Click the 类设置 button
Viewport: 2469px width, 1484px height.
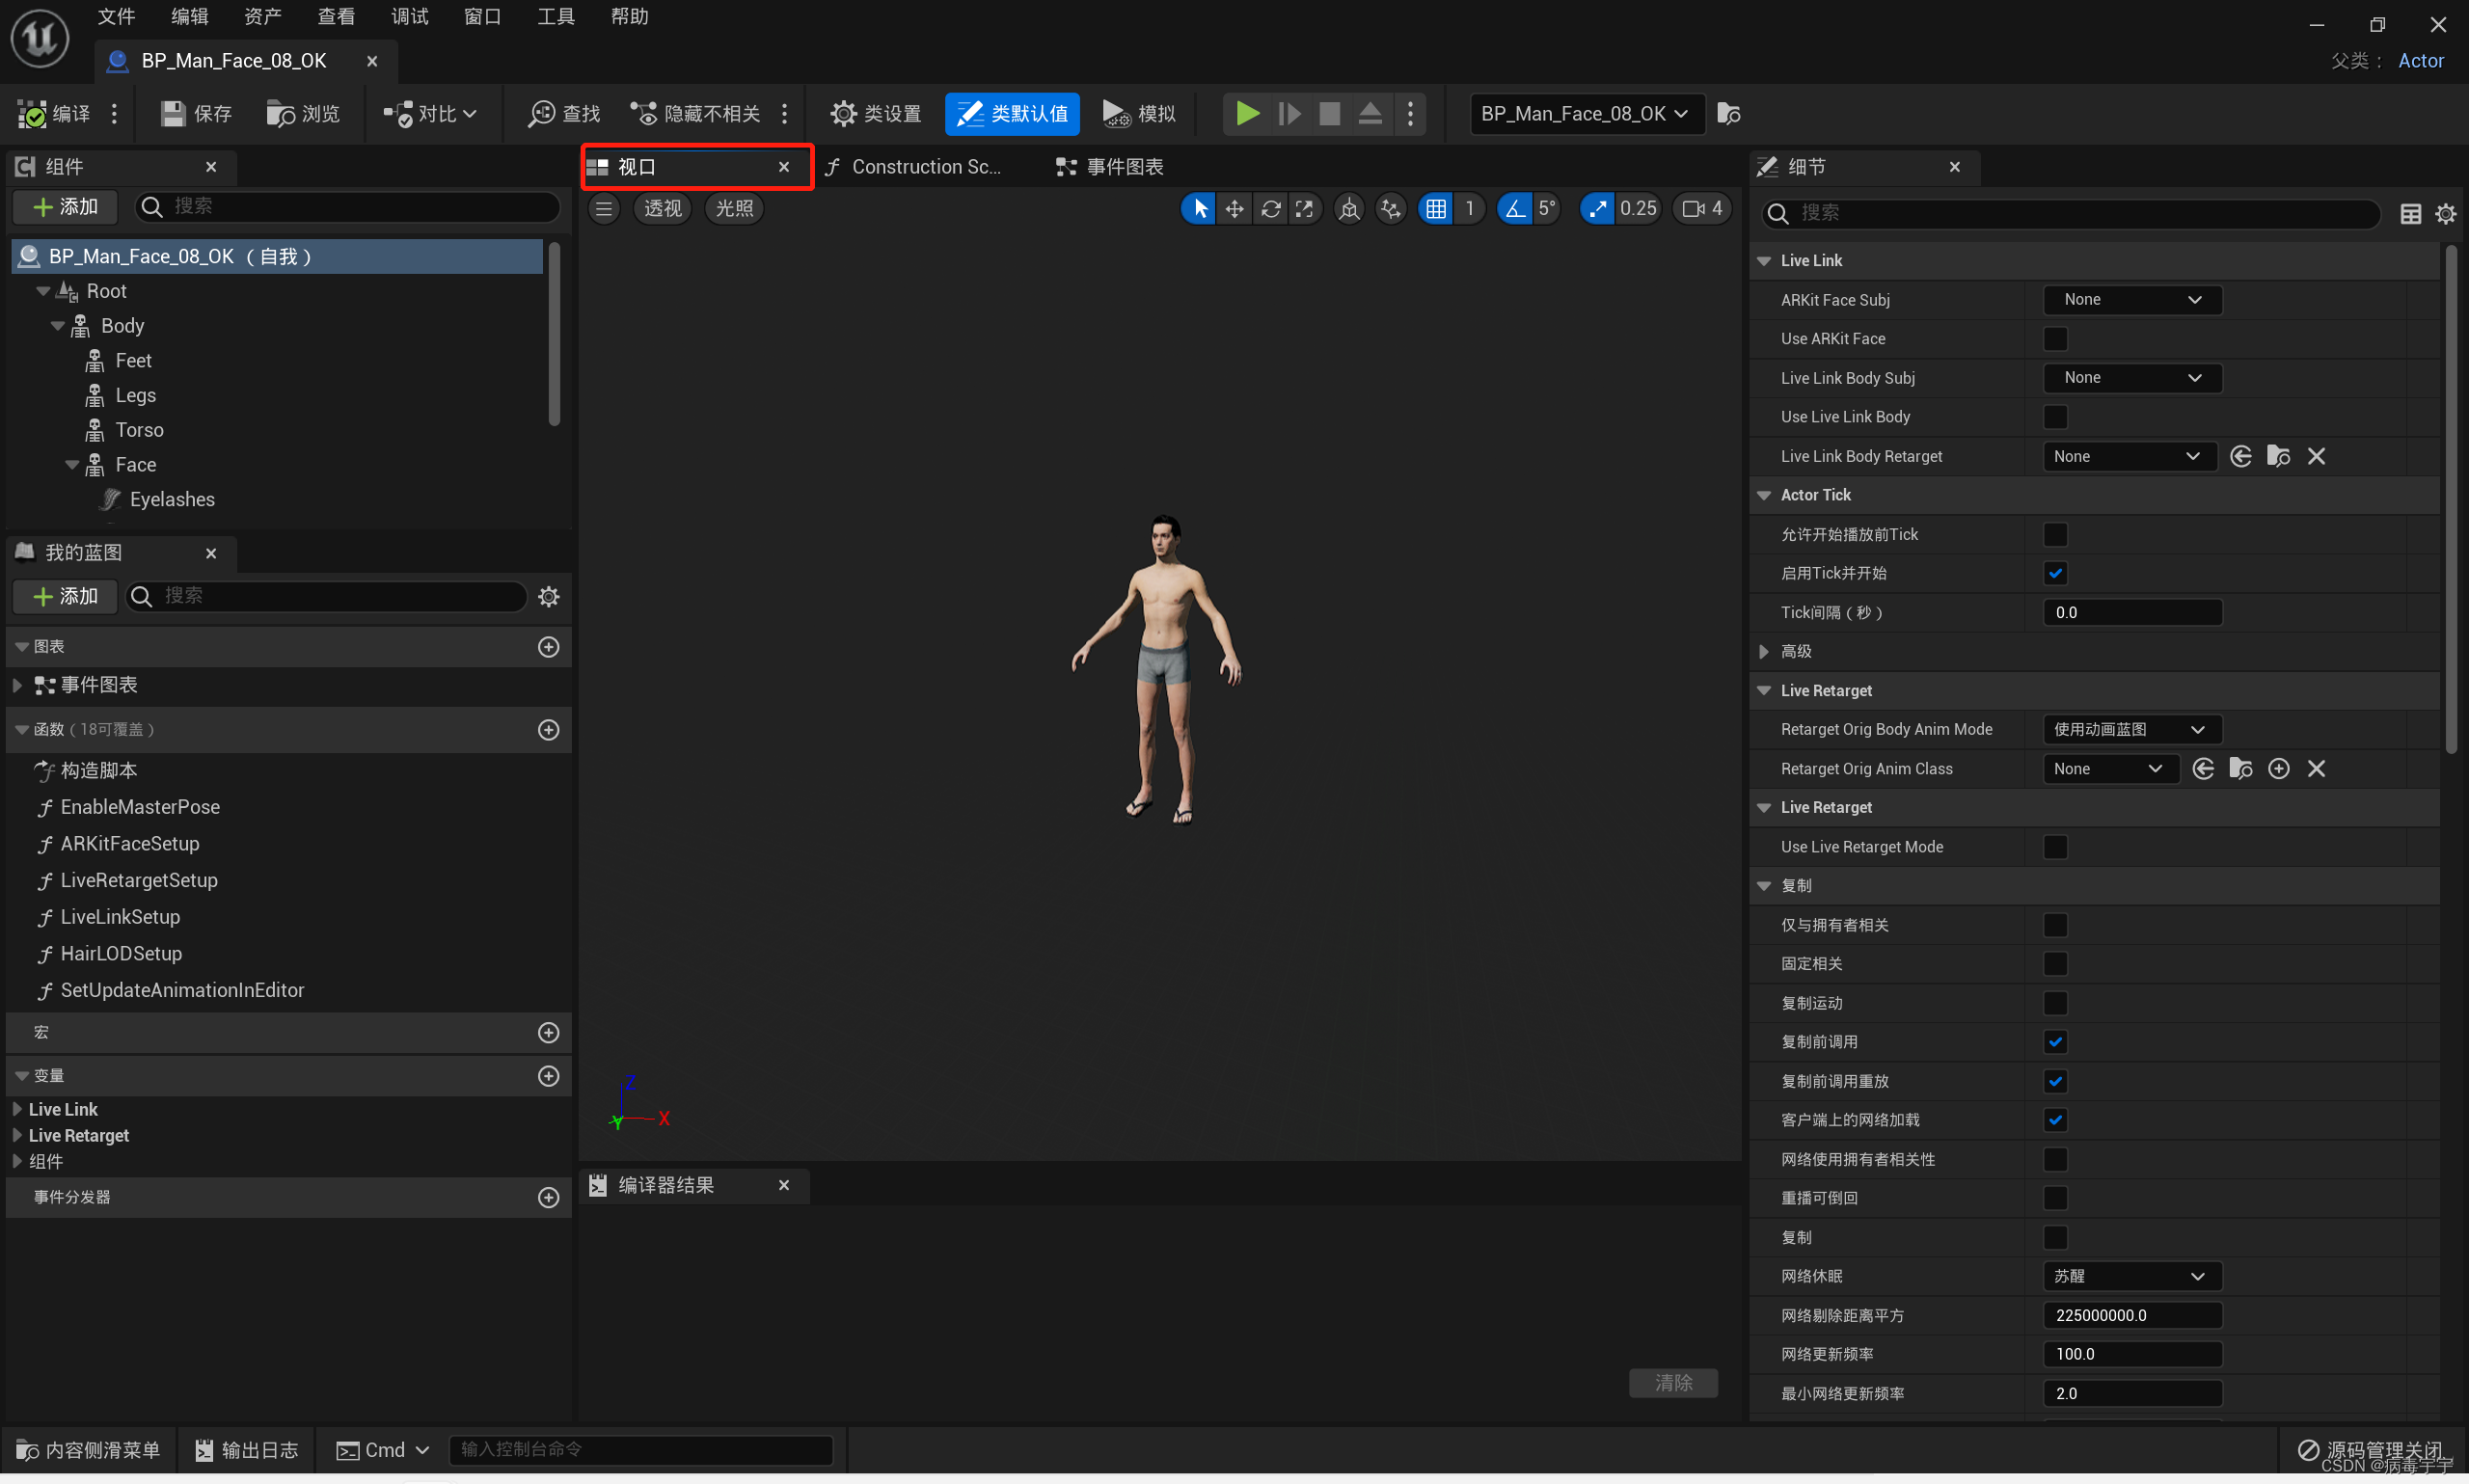tap(874, 113)
